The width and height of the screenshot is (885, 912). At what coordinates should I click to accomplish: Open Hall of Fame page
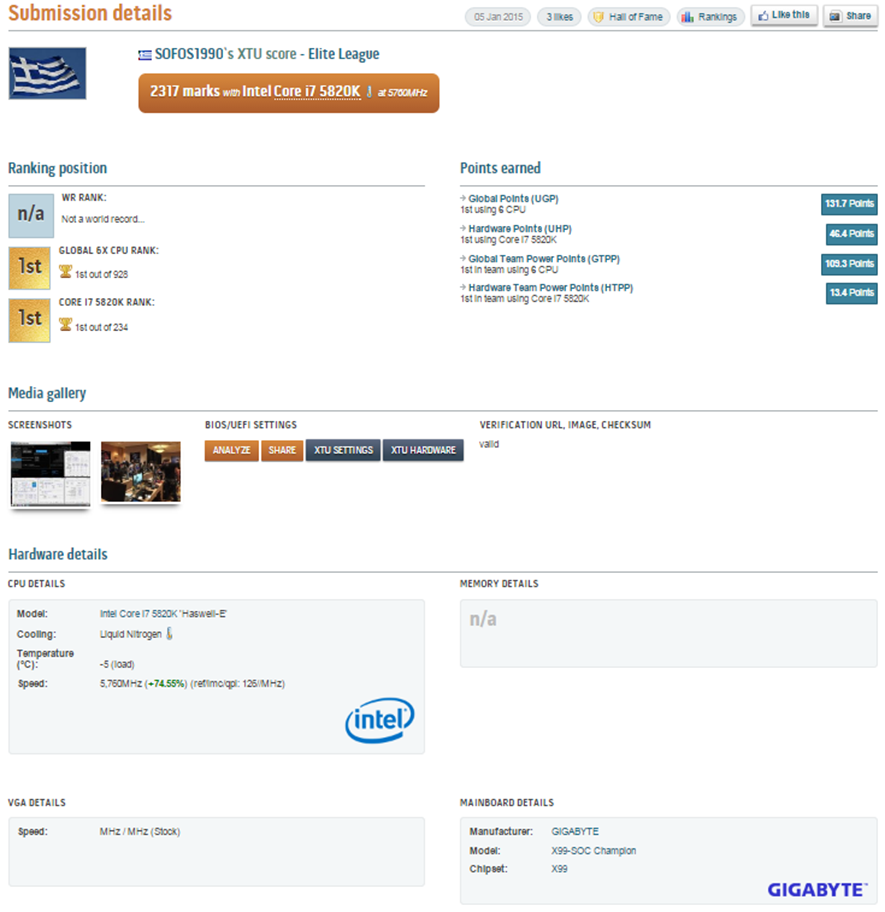point(629,17)
